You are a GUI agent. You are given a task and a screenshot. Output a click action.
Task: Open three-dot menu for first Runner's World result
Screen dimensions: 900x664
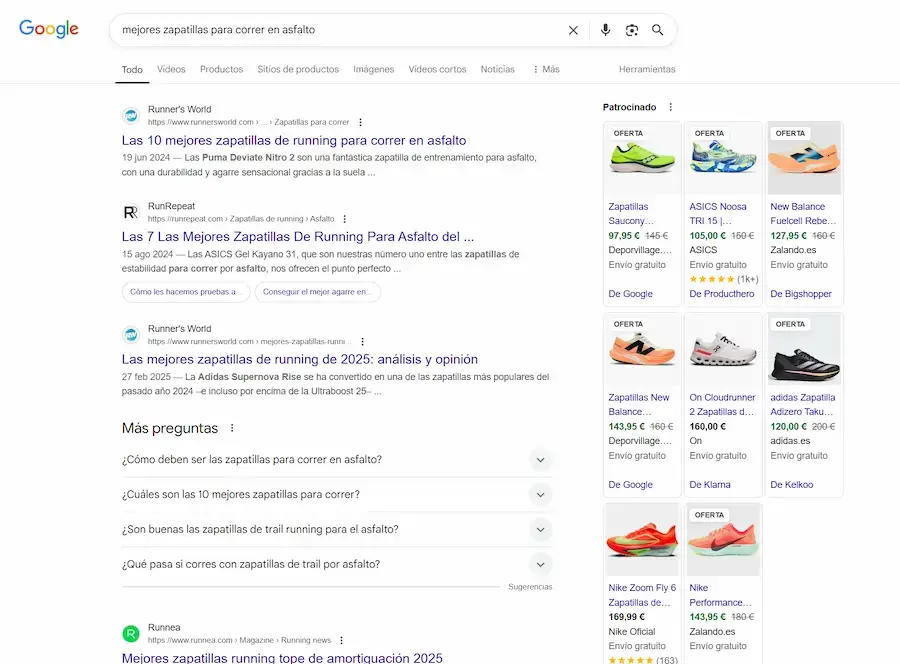point(360,122)
